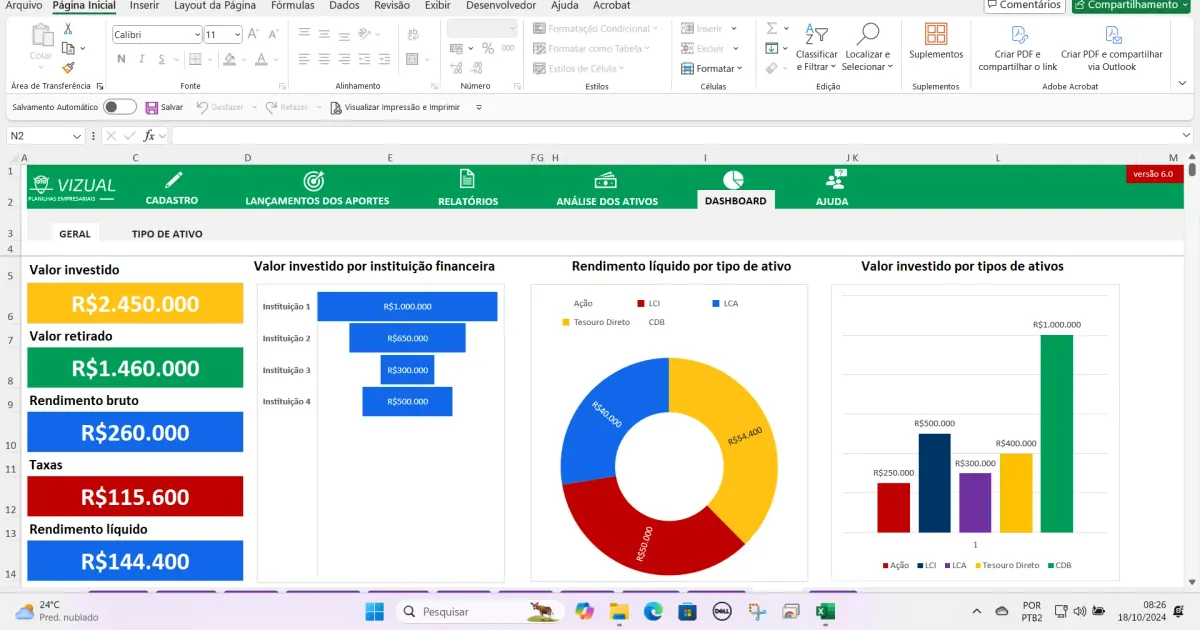
Task: Open Suplementos add-ins icon
Action: coord(936,35)
